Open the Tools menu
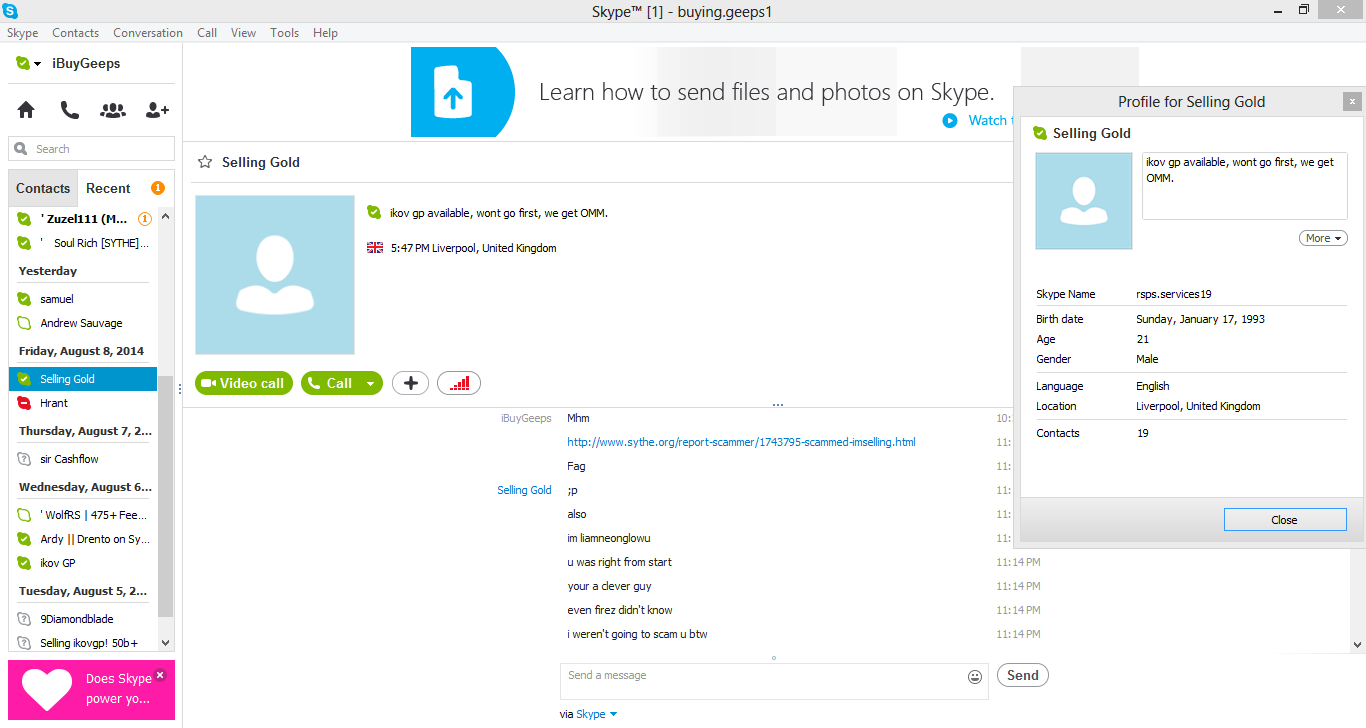Viewport: 1366px width, 728px height. 285,33
